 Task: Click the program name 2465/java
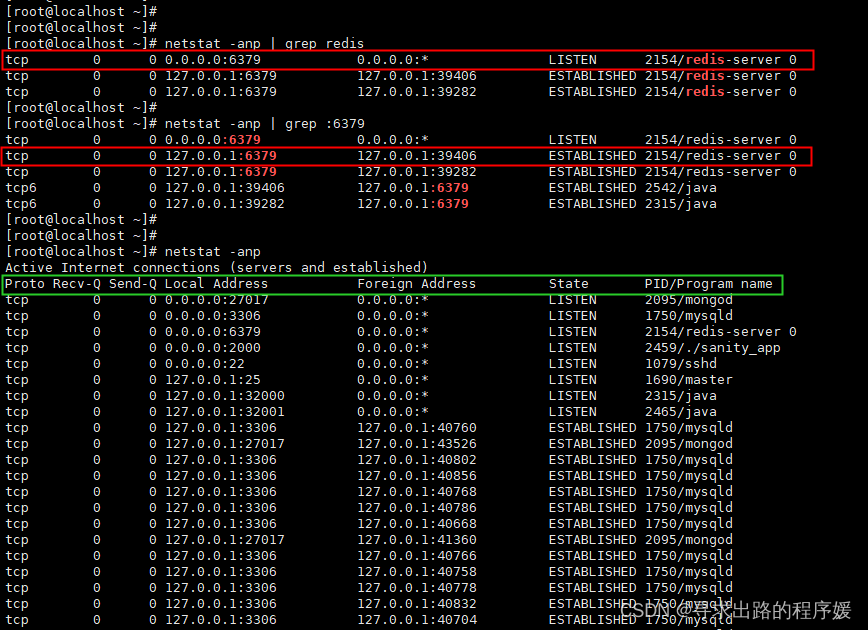[x=680, y=412]
